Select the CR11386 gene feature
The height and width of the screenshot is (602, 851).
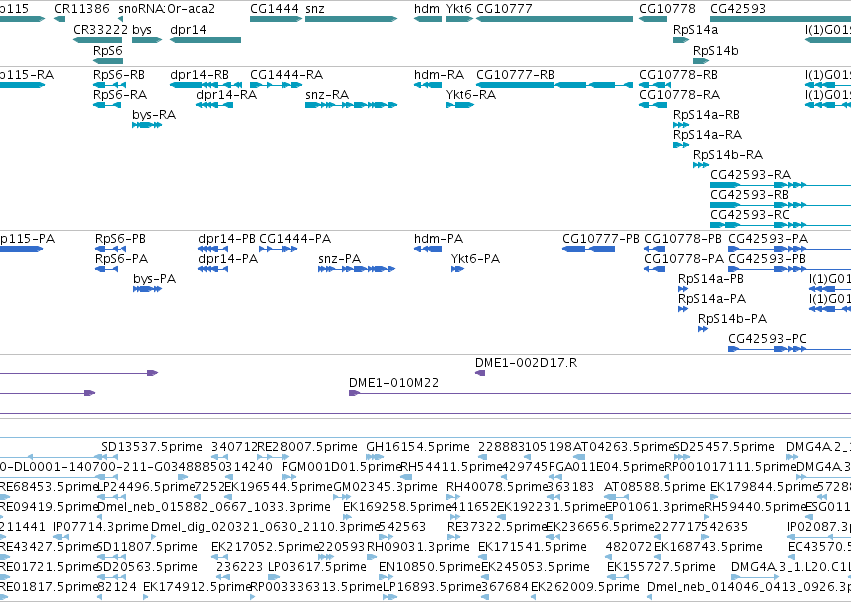click(59, 19)
